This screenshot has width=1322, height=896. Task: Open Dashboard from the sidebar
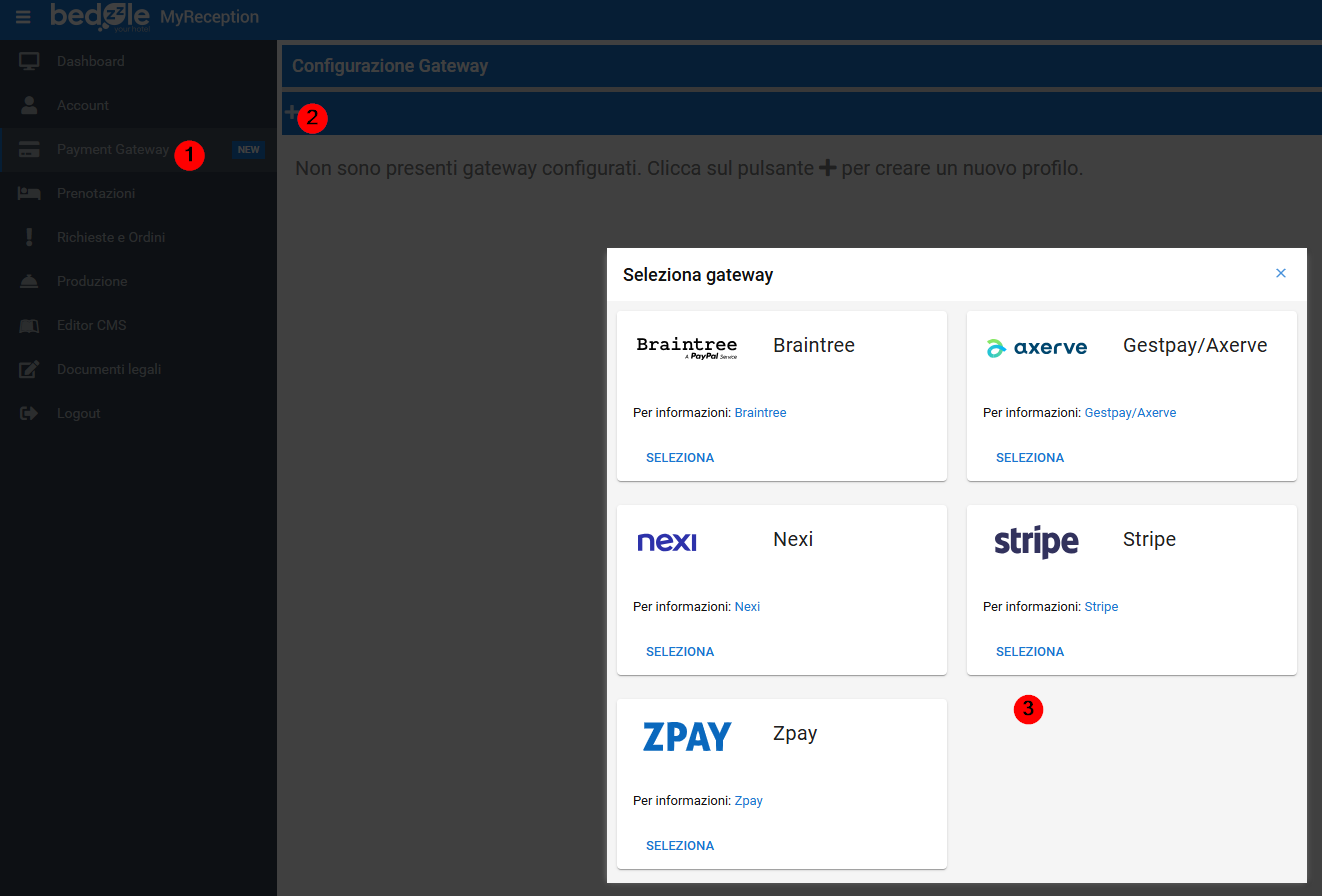90,62
